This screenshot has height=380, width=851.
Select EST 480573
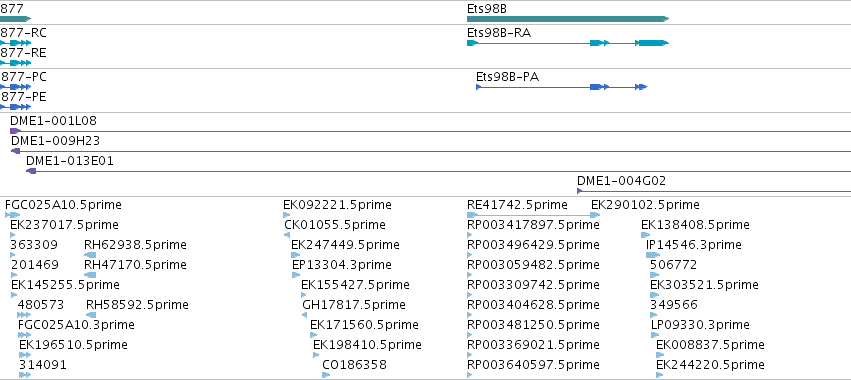coord(41,305)
